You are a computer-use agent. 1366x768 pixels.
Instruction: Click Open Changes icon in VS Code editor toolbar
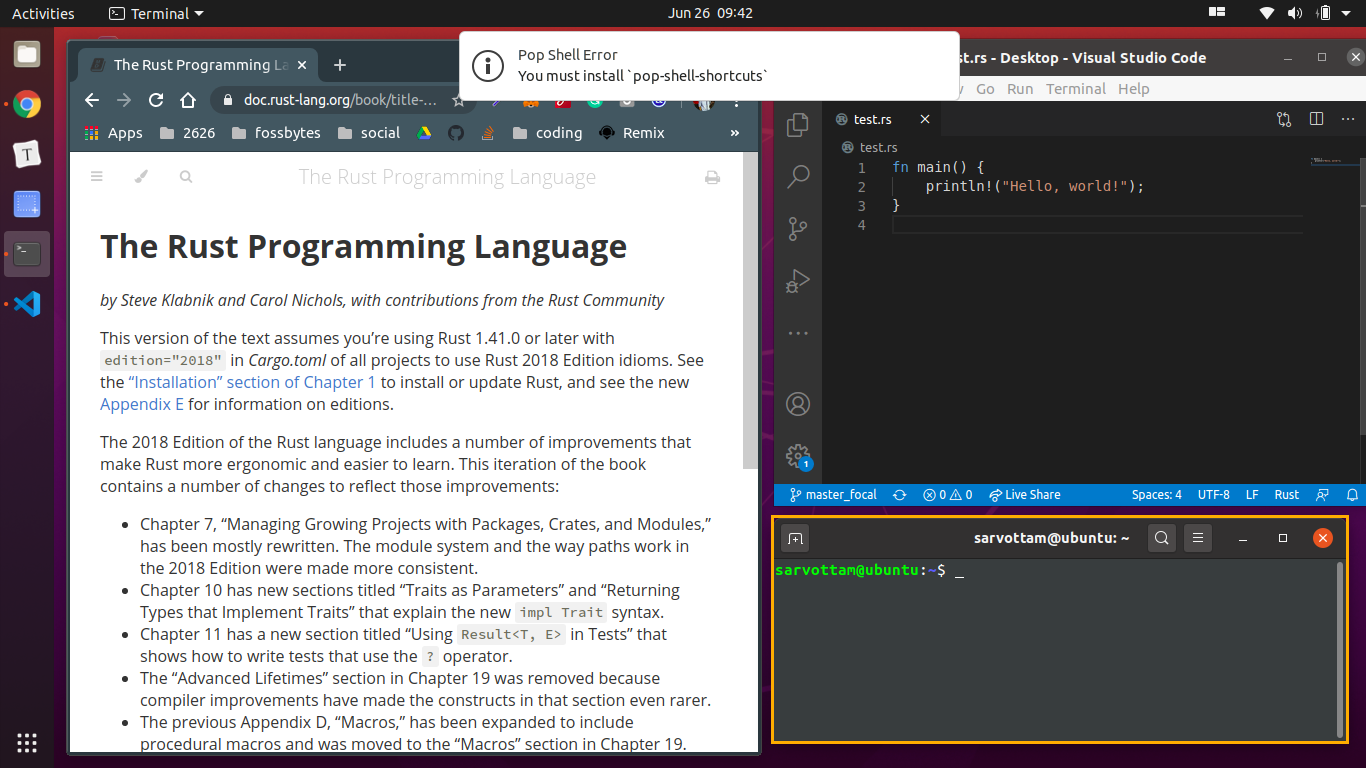[1284, 119]
